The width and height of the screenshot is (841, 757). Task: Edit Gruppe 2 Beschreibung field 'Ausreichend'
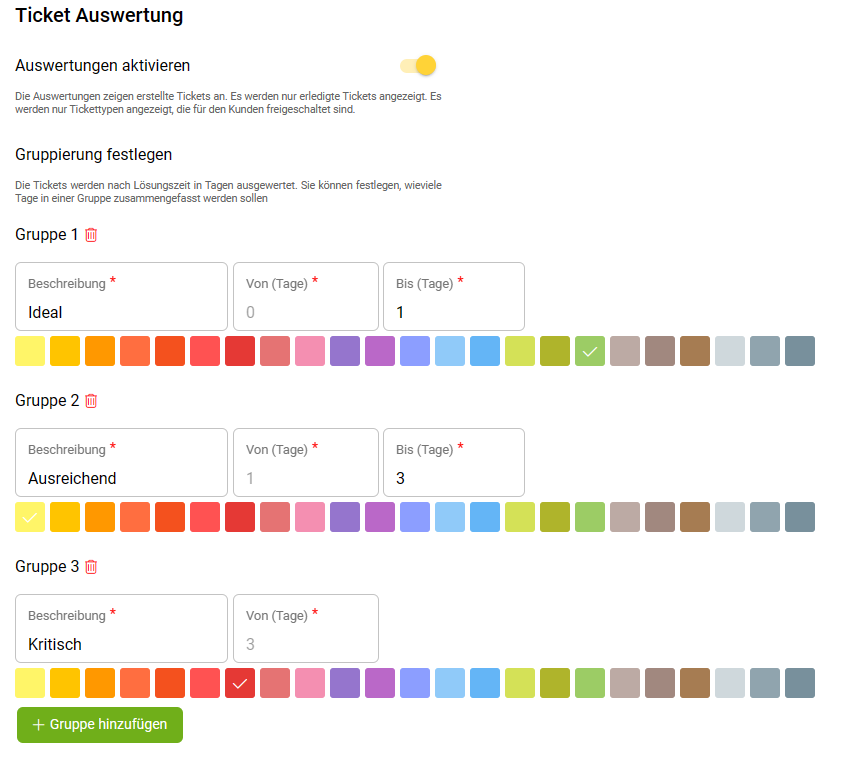tap(121, 478)
